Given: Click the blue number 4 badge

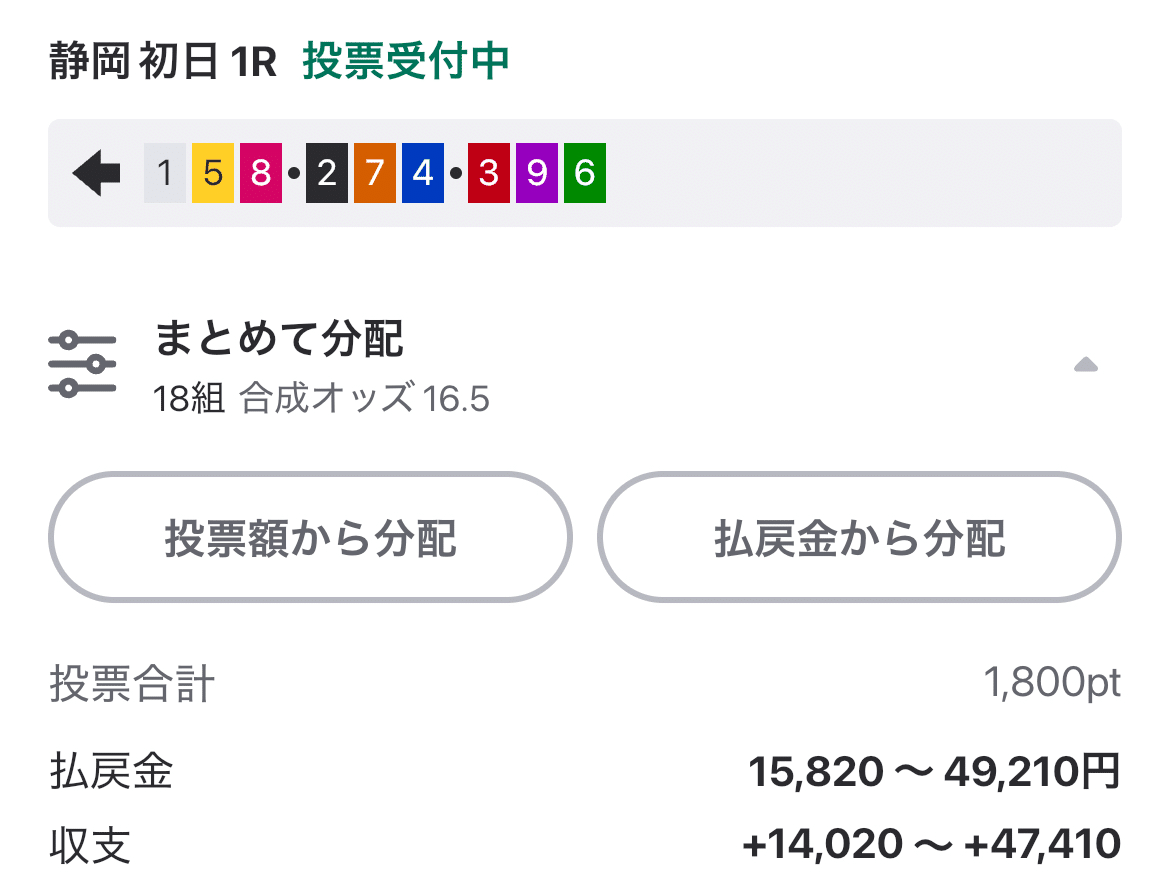Looking at the screenshot, I should tap(422, 172).
